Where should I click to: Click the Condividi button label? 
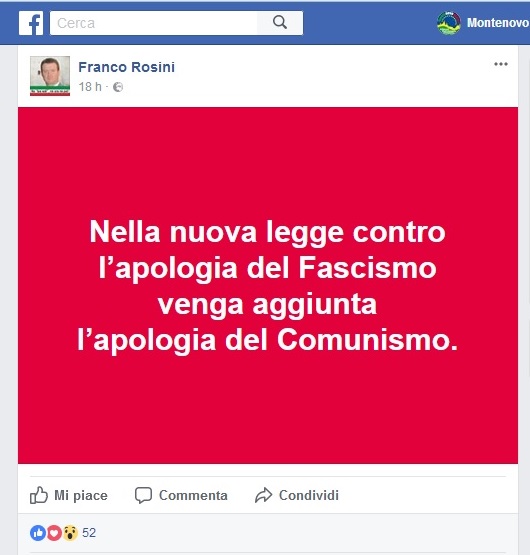(309, 495)
